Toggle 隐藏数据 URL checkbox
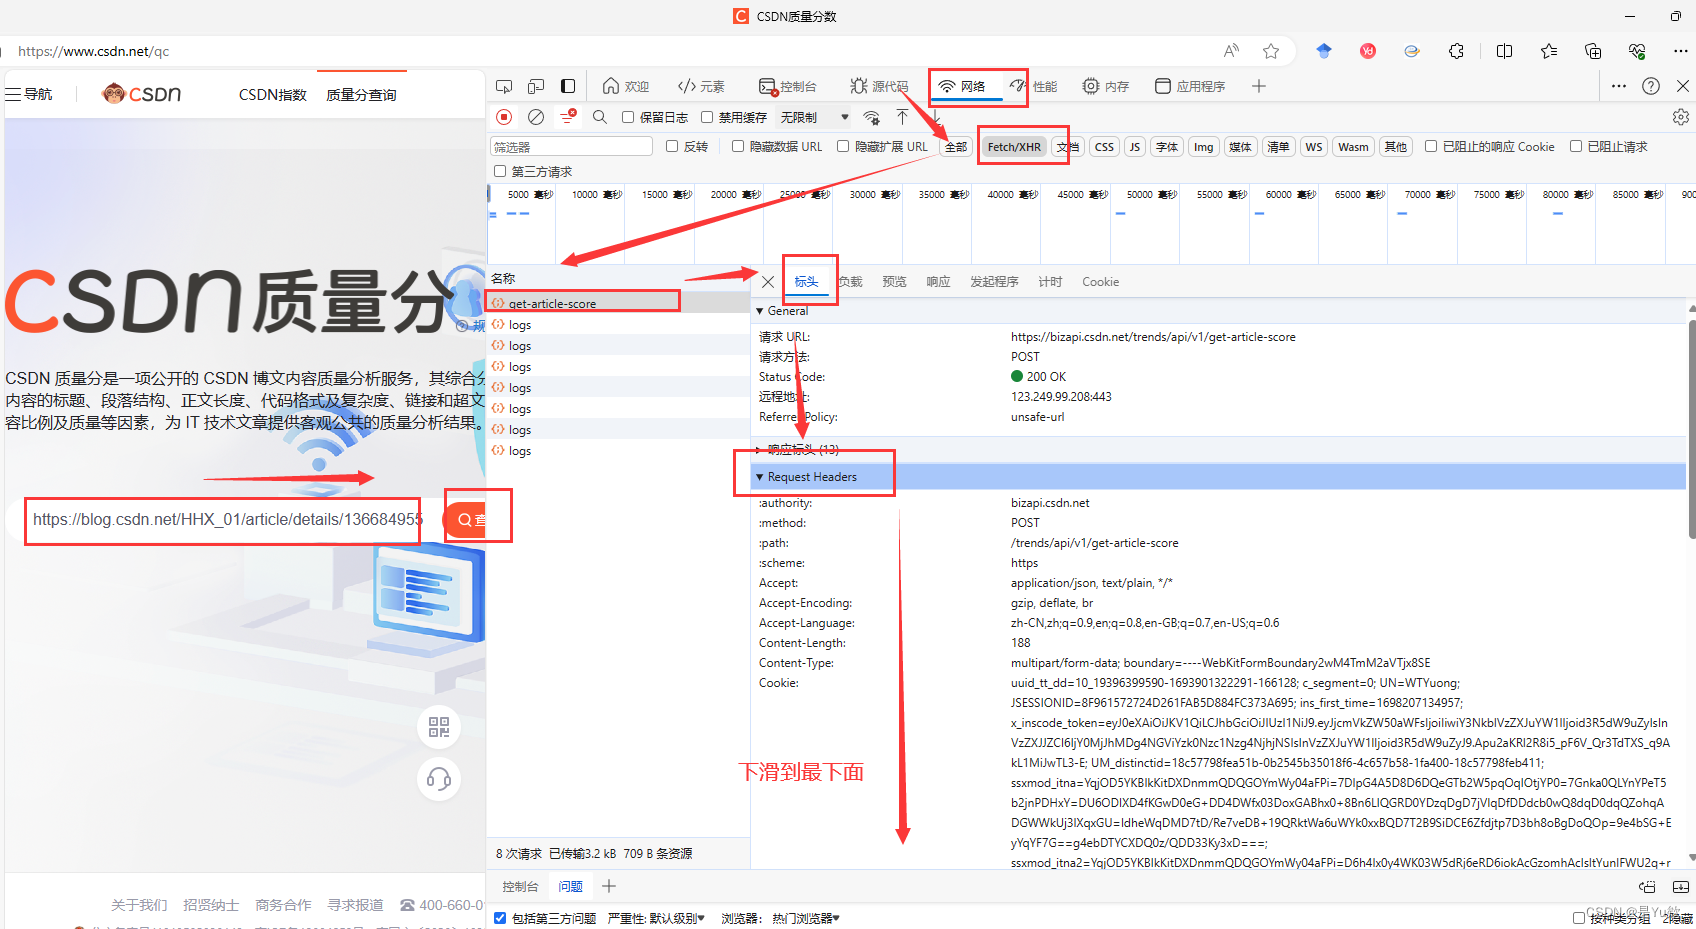The height and width of the screenshot is (929, 1696). [x=738, y=146]
